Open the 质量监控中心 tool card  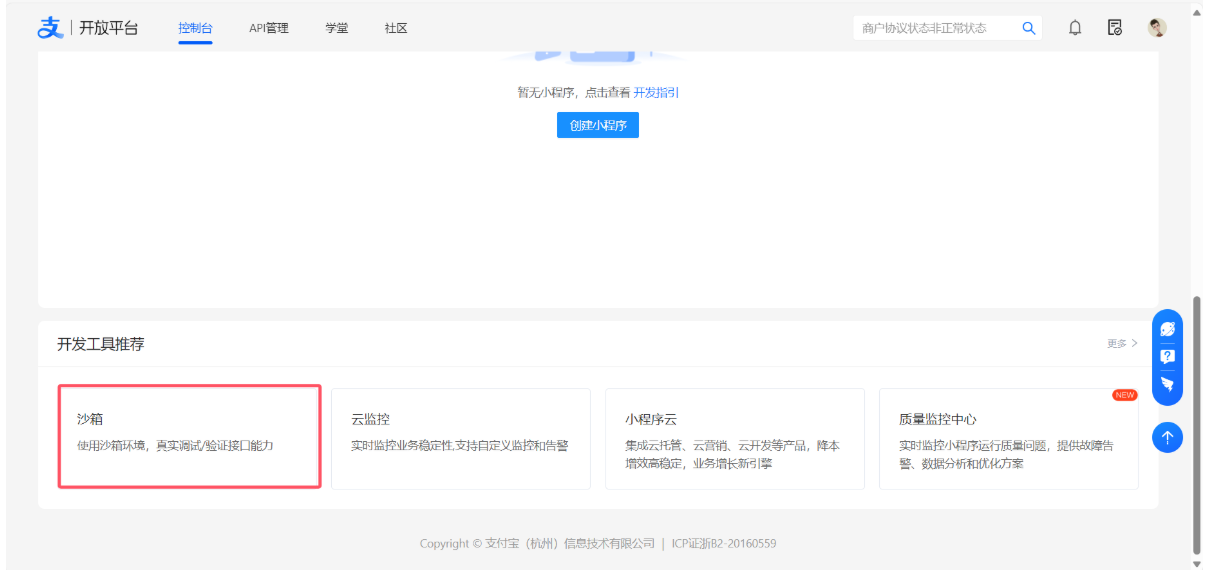pos(1009,439)
